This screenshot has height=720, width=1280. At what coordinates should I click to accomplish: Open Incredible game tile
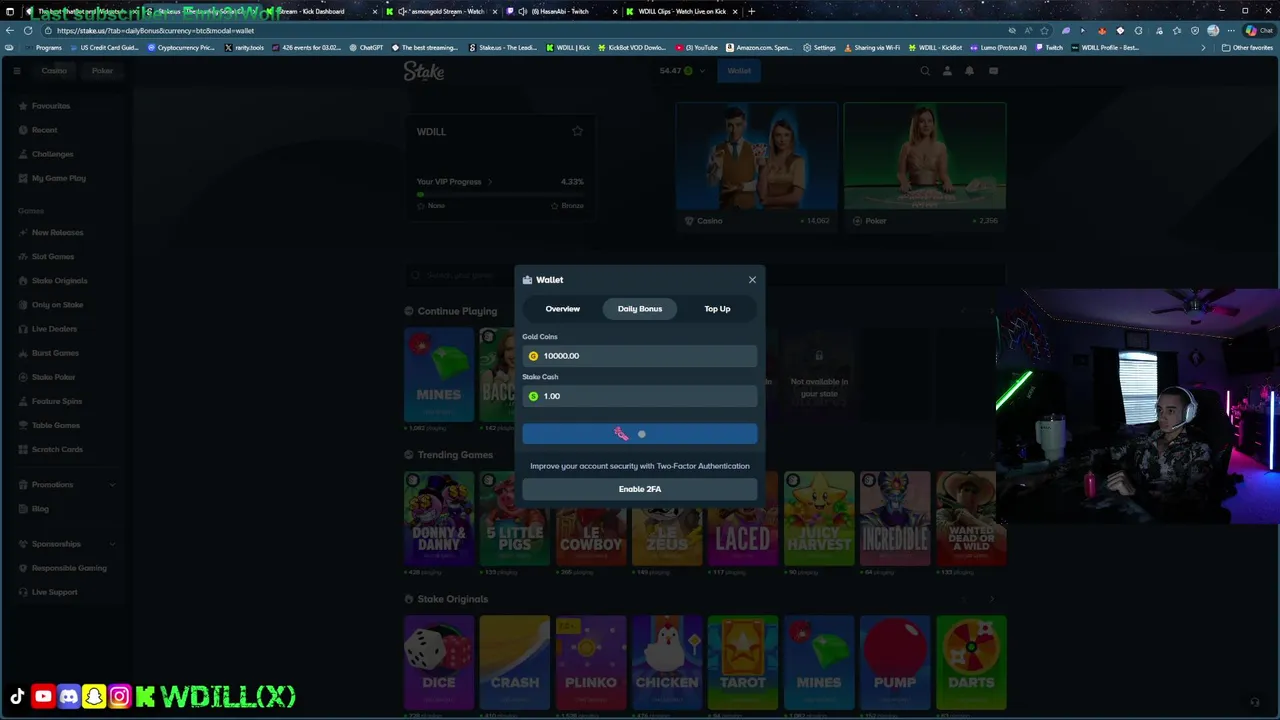click(x=895, y=519)
